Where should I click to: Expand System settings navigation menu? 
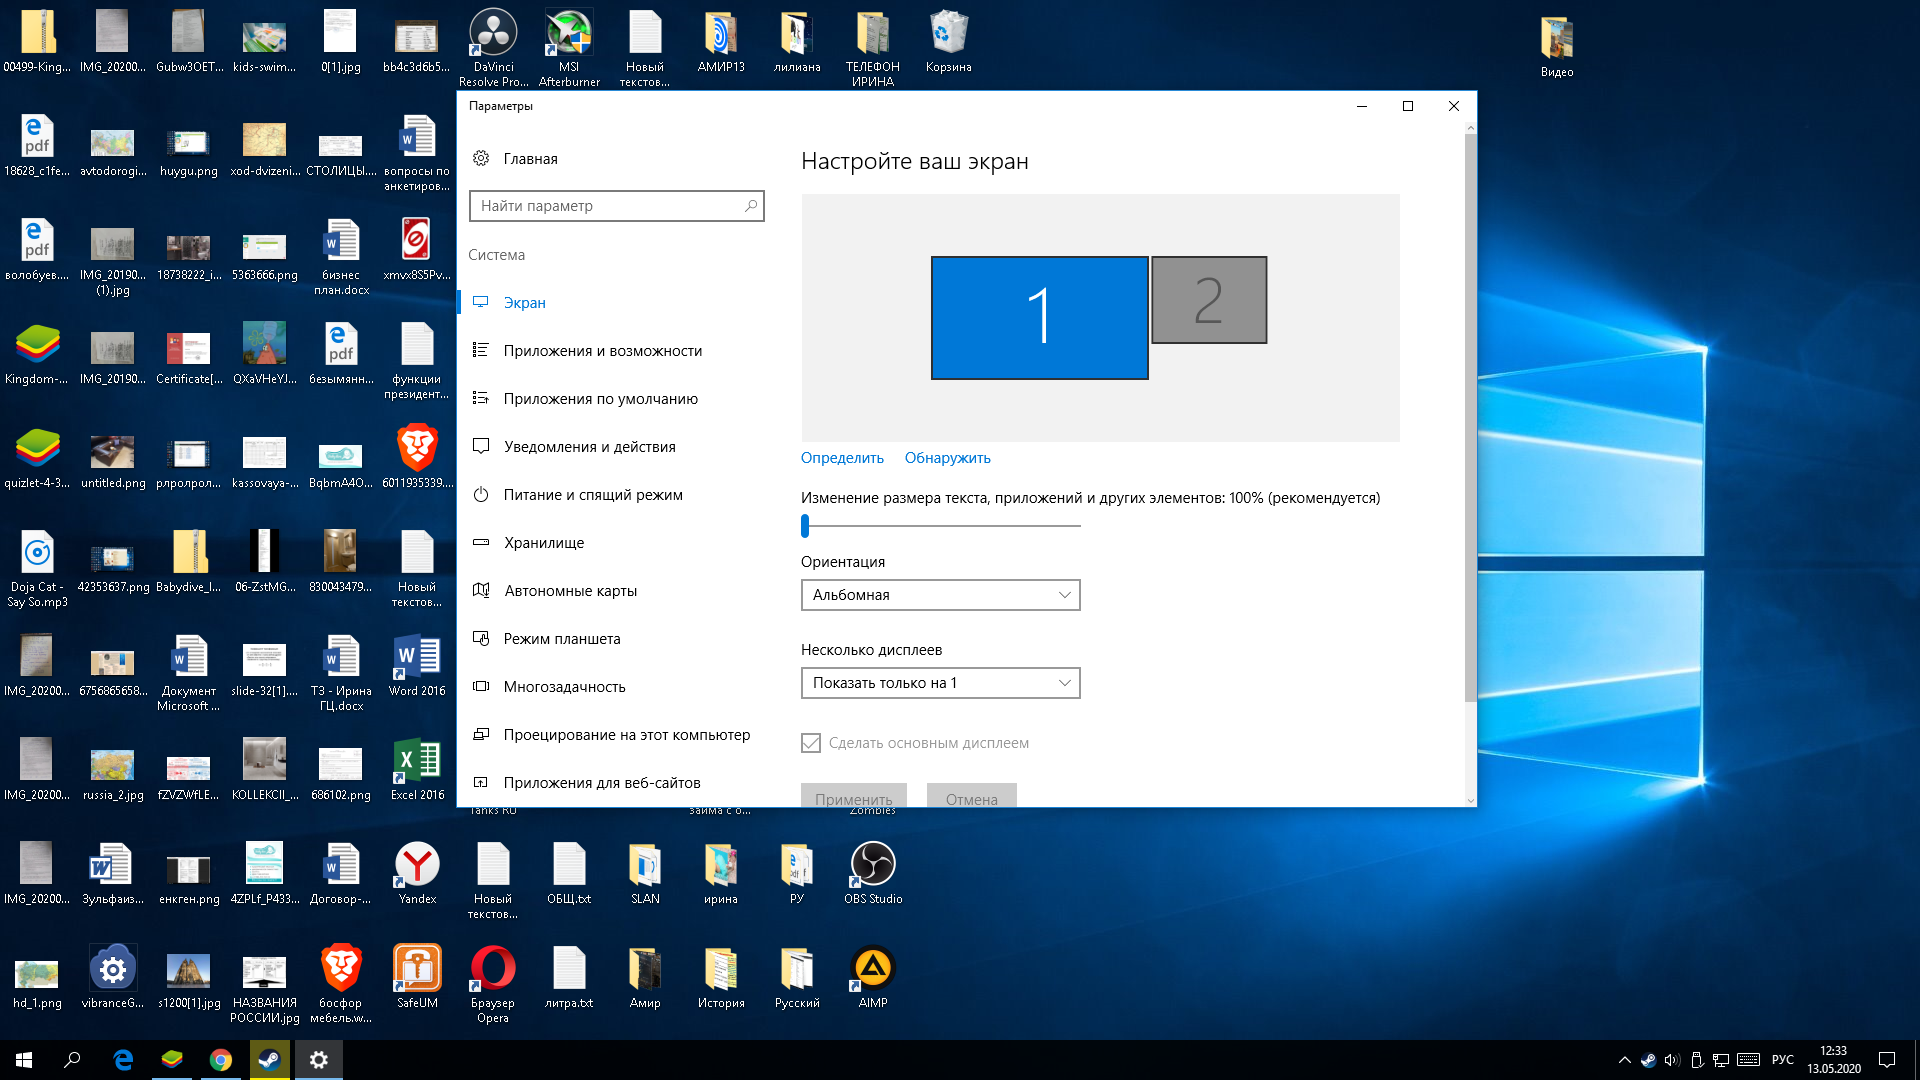[x=496, y=255]
